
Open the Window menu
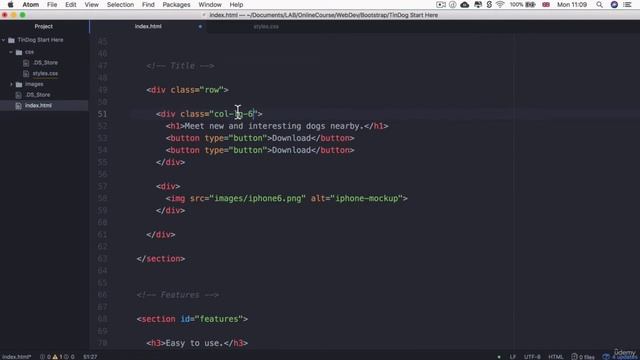210,4
